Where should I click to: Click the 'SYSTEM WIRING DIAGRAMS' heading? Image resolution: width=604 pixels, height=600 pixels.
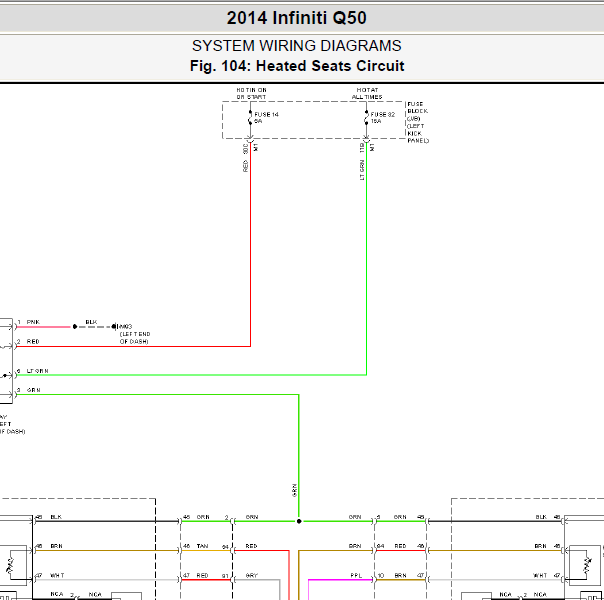click(x=297, y=46)
